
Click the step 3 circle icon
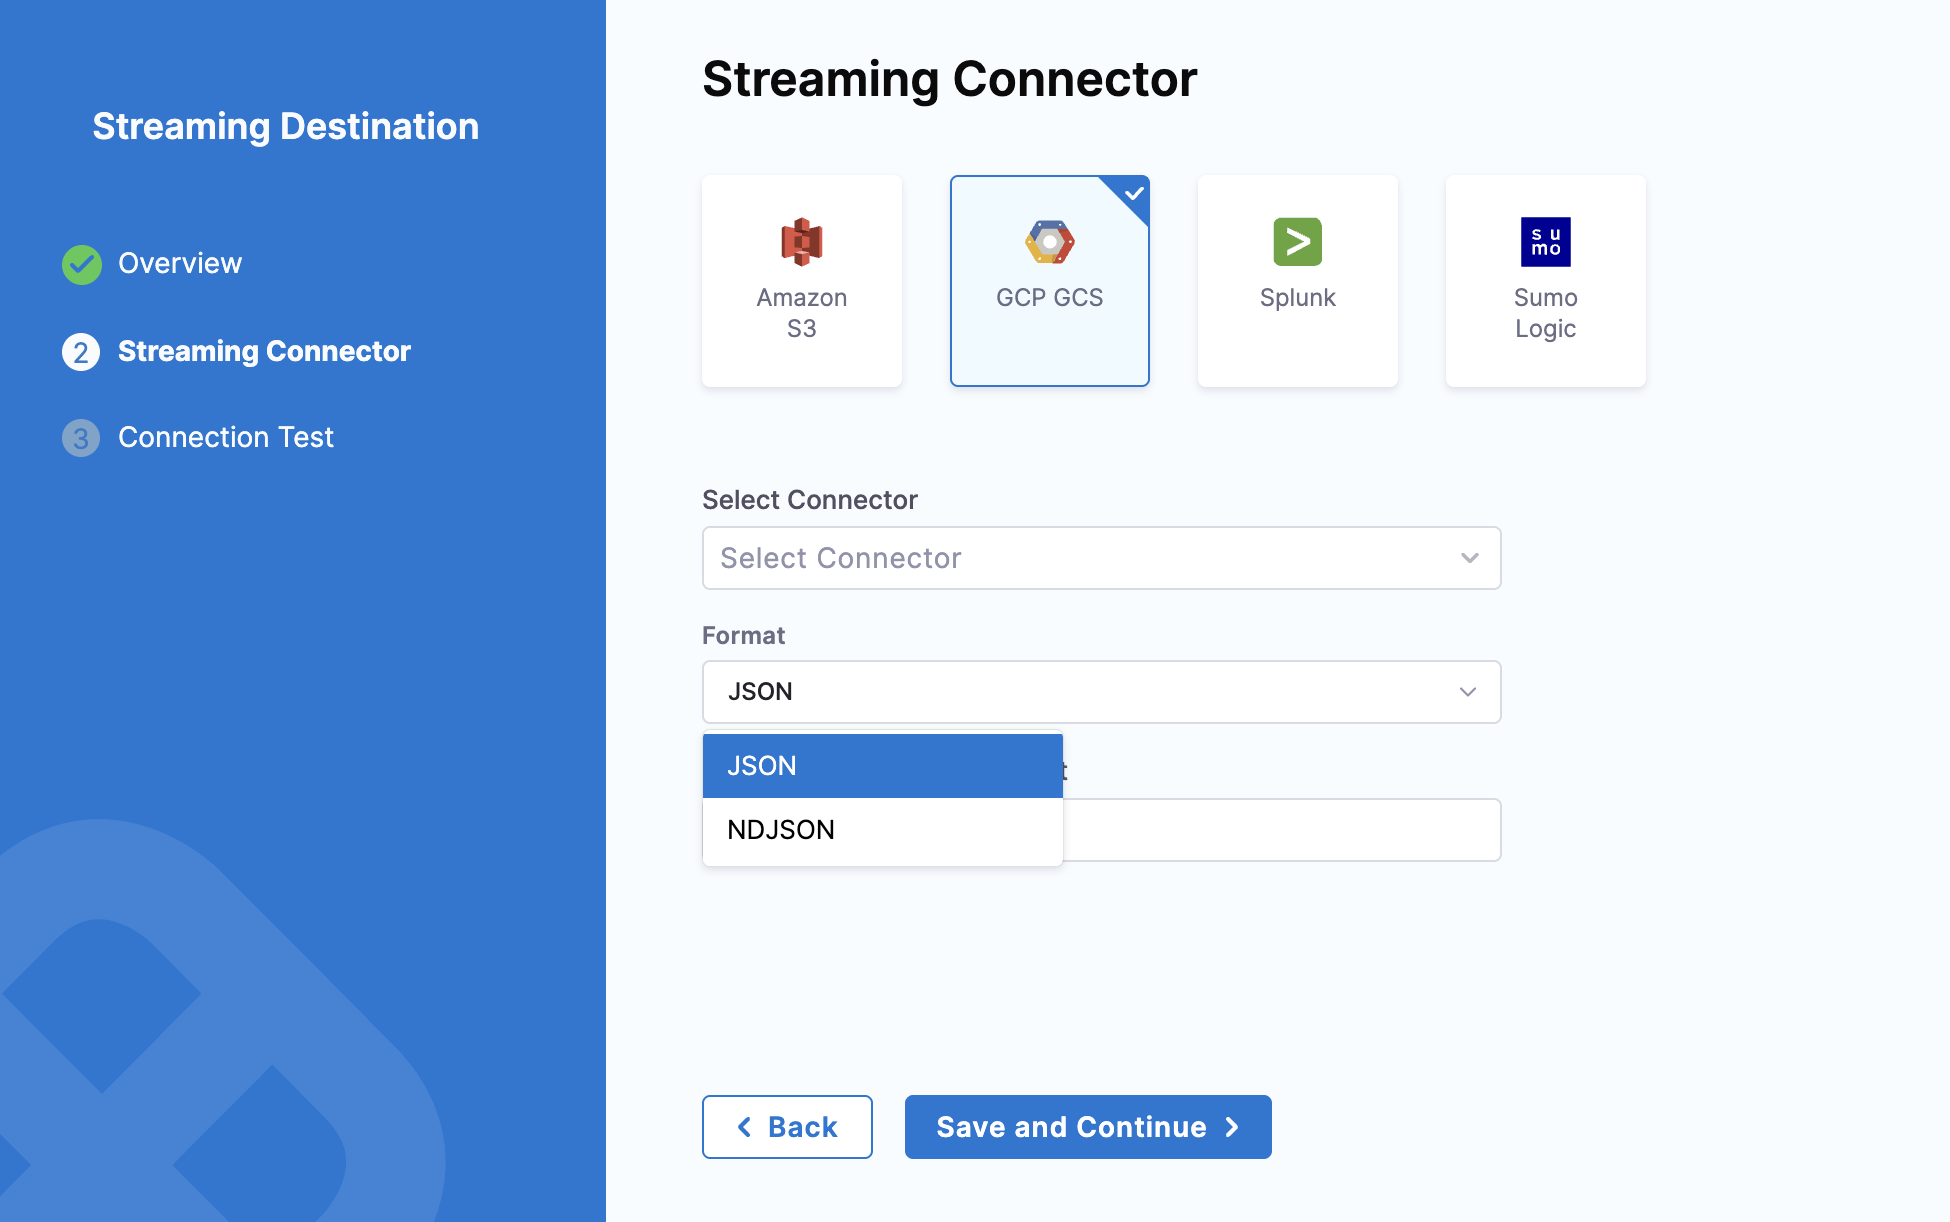[81, 438]
